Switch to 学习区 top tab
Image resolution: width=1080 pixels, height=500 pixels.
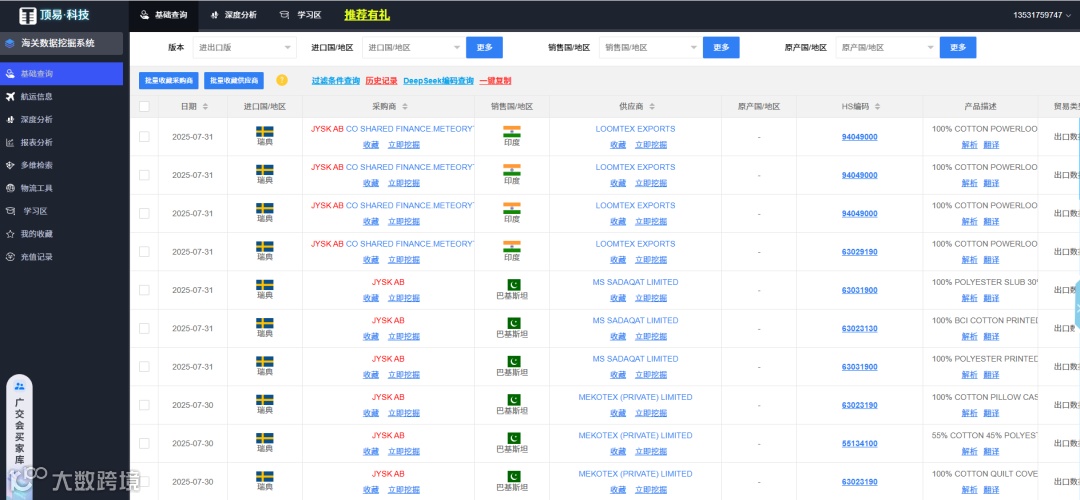pyautogui.click(x=300, y=14)
